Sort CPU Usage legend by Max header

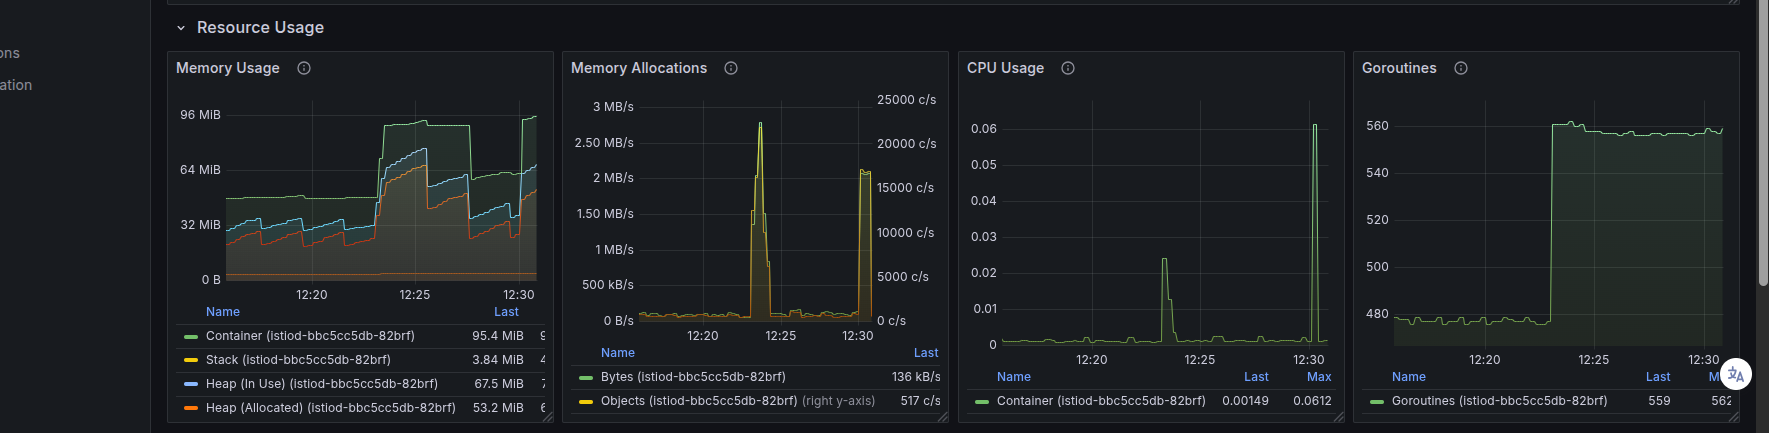[1319, 377]
